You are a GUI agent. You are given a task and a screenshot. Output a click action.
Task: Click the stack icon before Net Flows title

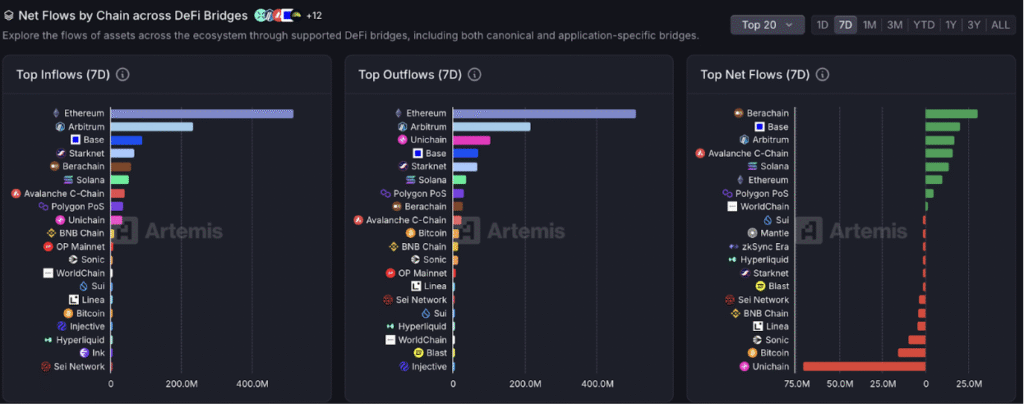(x=8, y=15)
